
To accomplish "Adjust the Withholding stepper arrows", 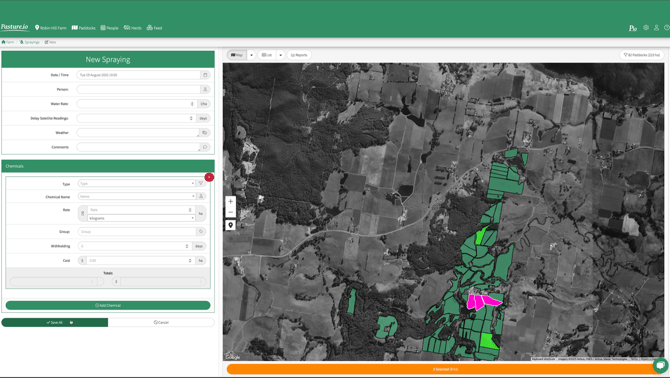I will pyautogui.click(x=187, y=246).
